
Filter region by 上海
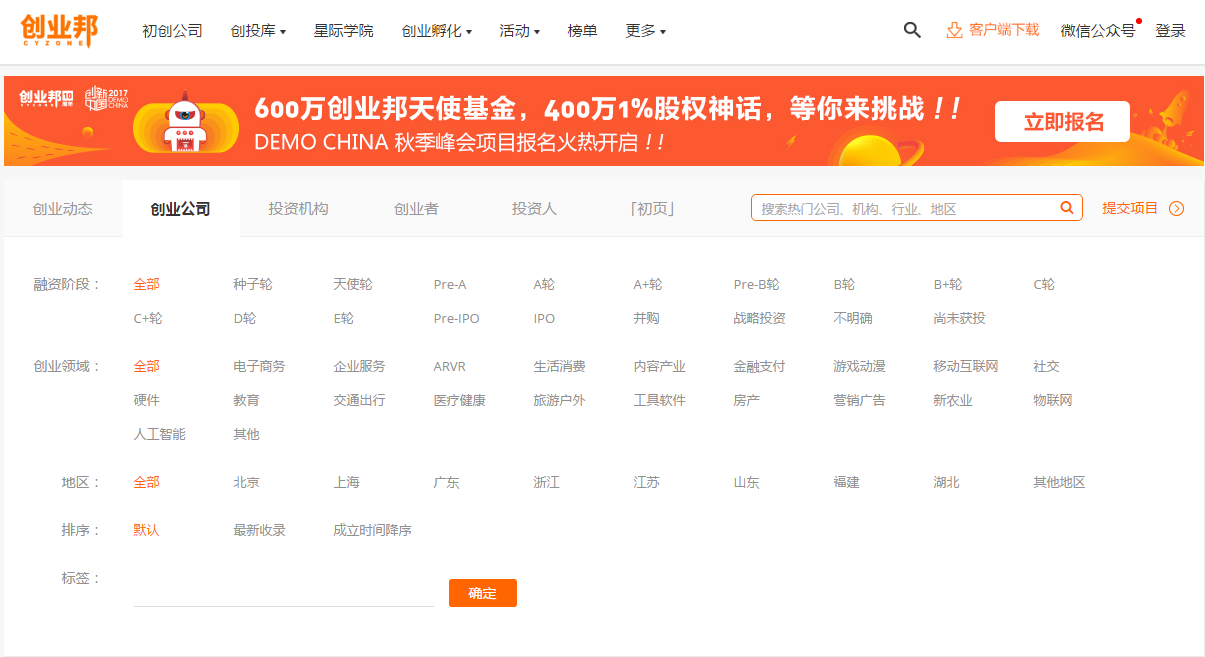[x=346, y=482]
